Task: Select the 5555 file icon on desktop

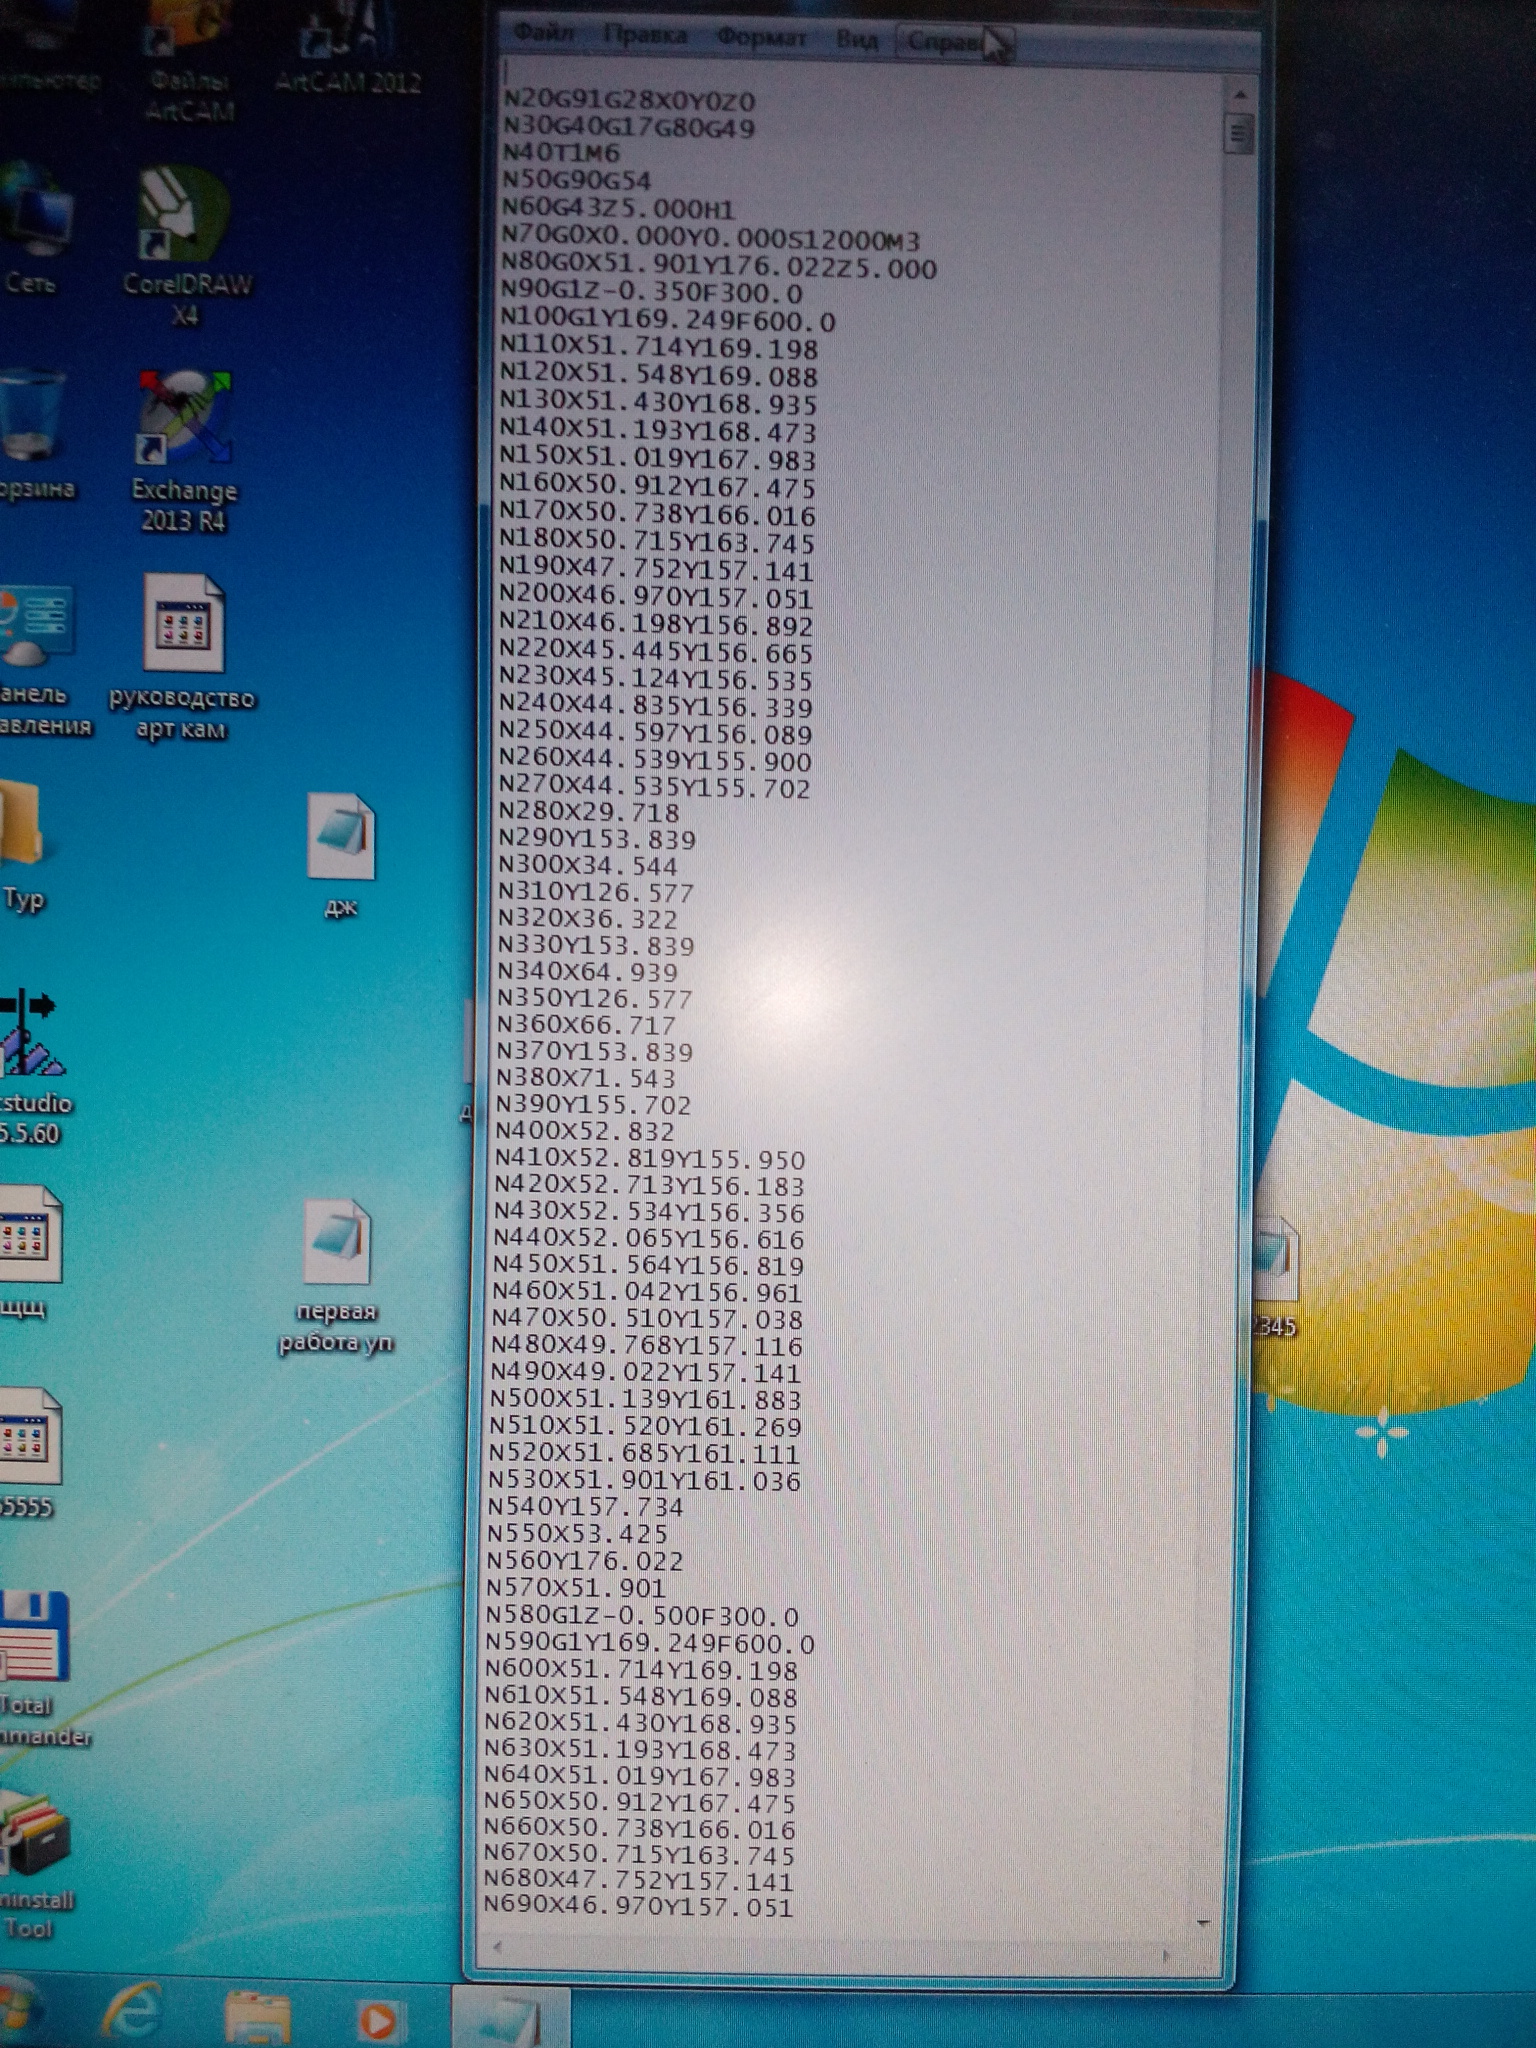Action: click(28, 1452)
